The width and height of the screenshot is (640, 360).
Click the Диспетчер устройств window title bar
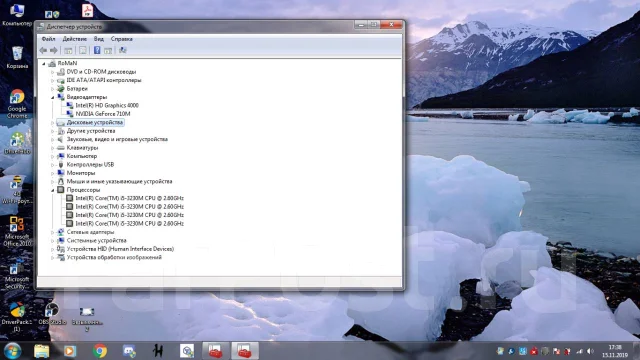(196, 27)
